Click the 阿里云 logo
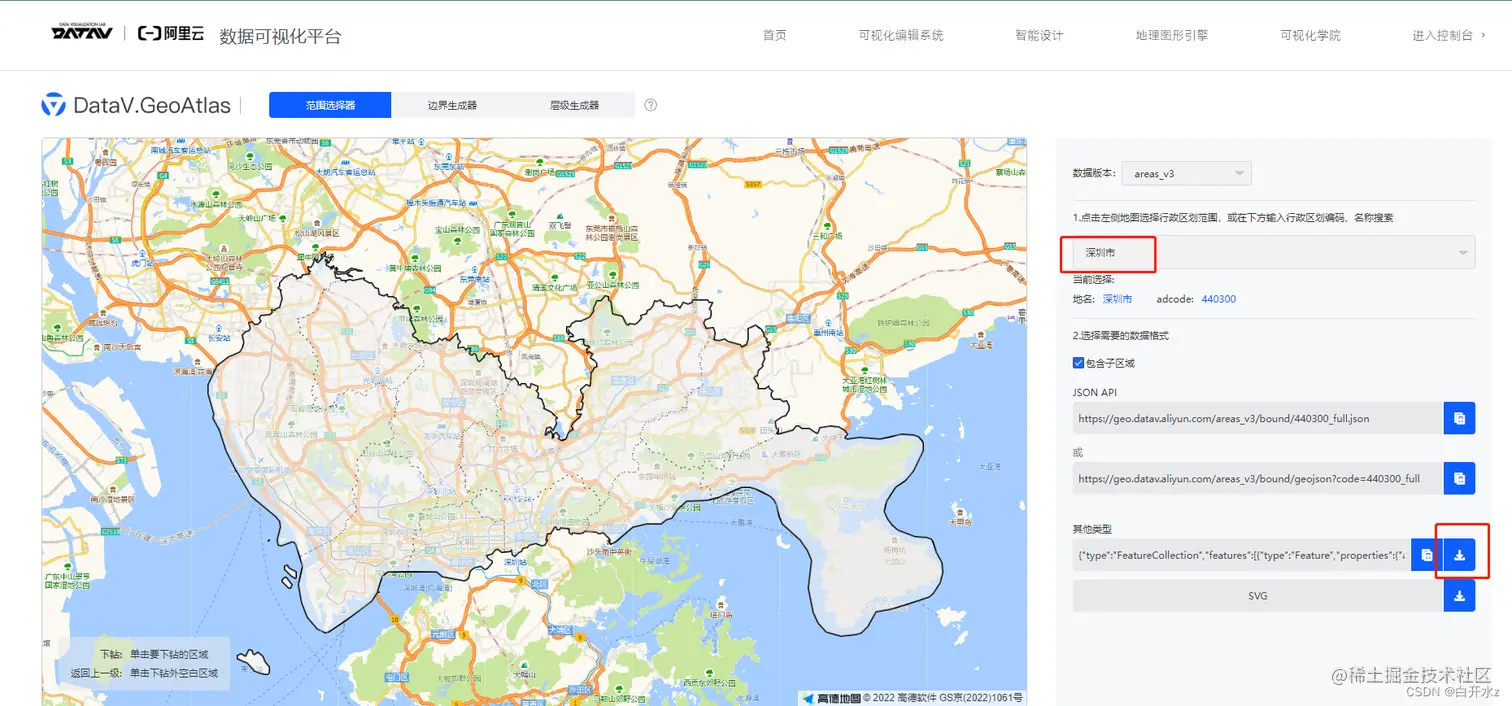Image resolution: width=1512 pixels, height=706 pixels. coord(171,34)
